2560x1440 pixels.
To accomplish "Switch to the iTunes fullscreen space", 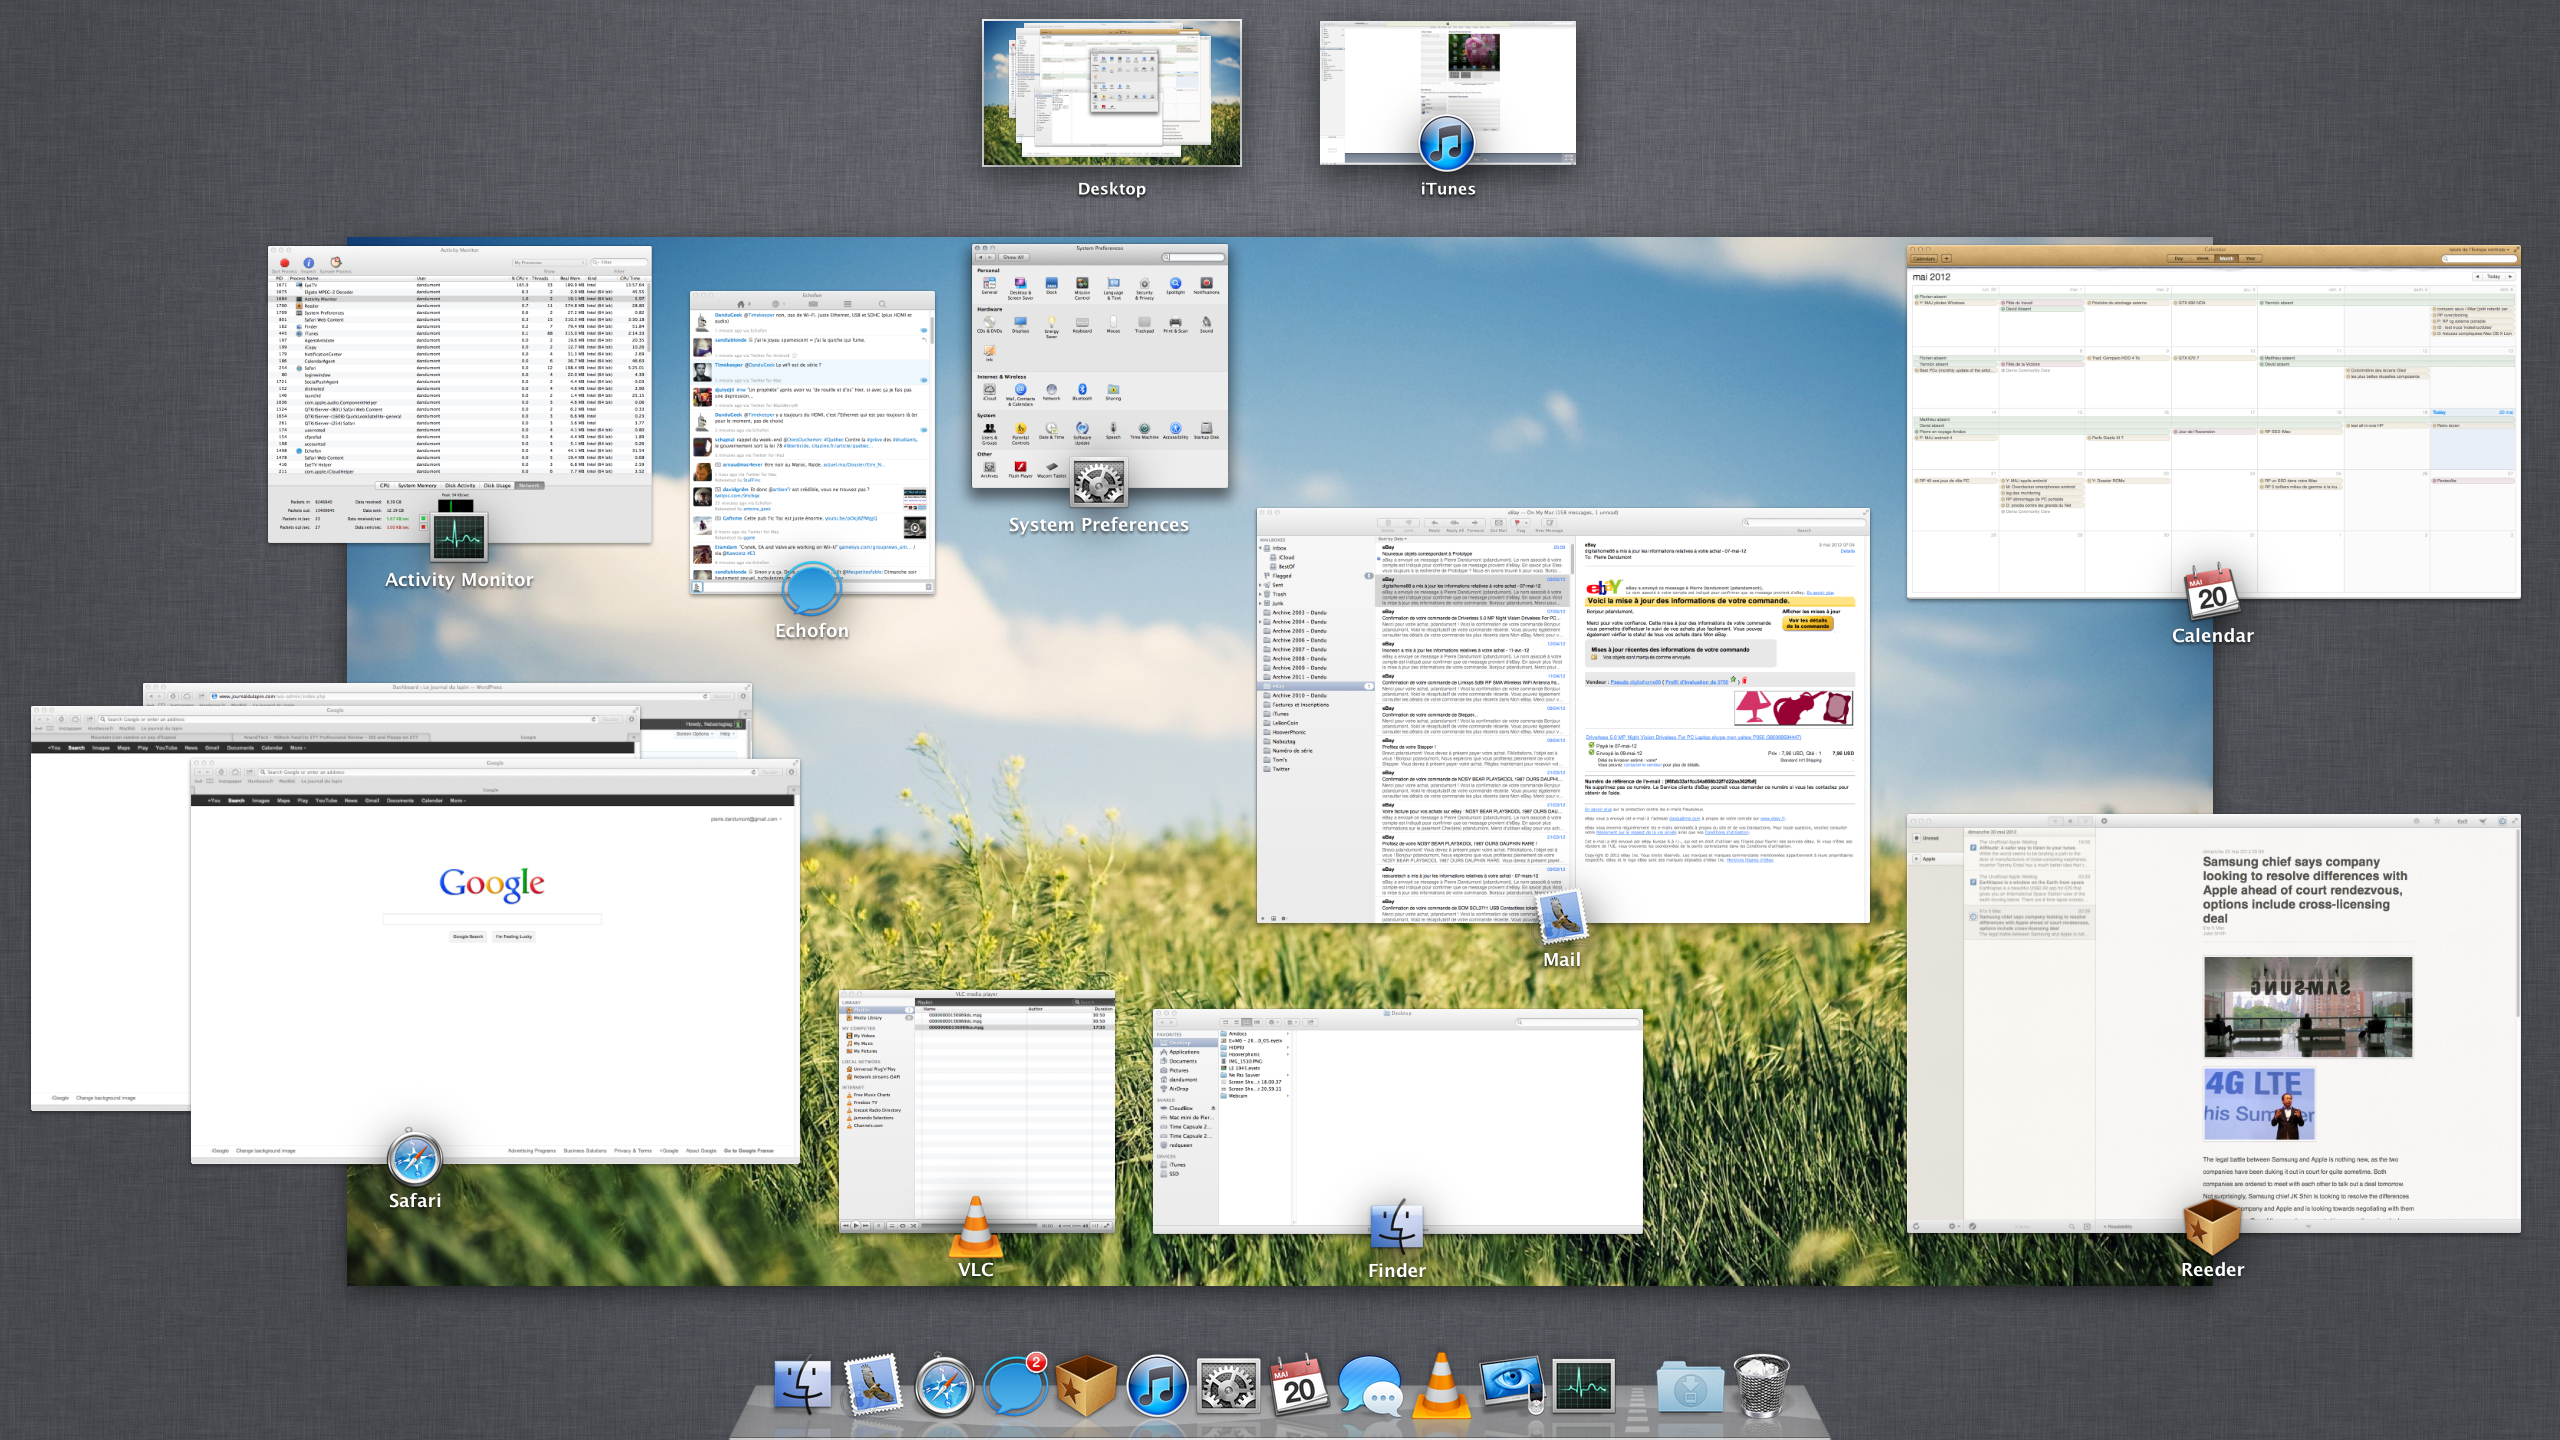I will click(x=1447, y=93).
